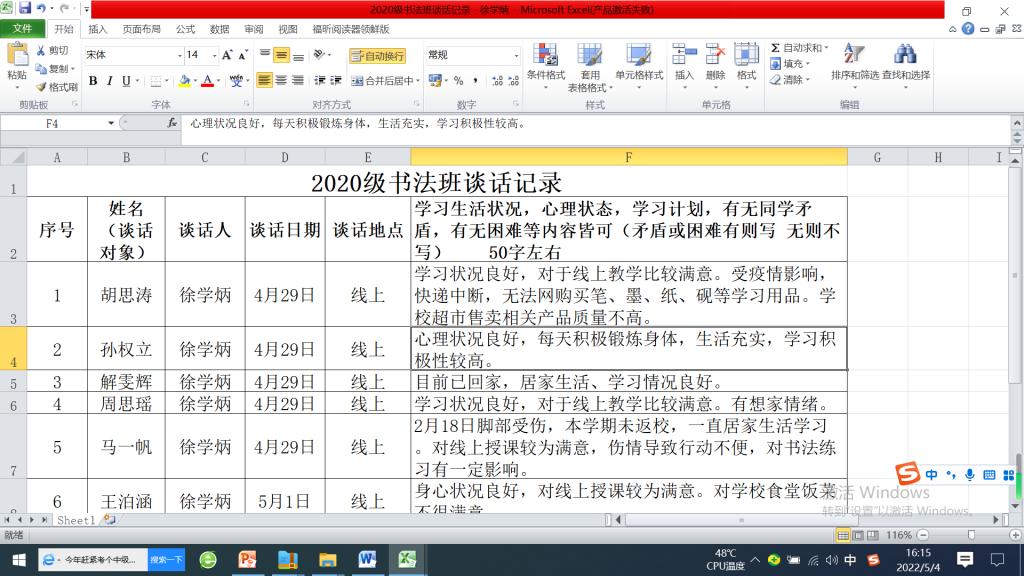The height and width of the screenshot is (576, 1024).
Task: Toggle Wrap Text (自动换行)
Action: [x=377, y=56]
